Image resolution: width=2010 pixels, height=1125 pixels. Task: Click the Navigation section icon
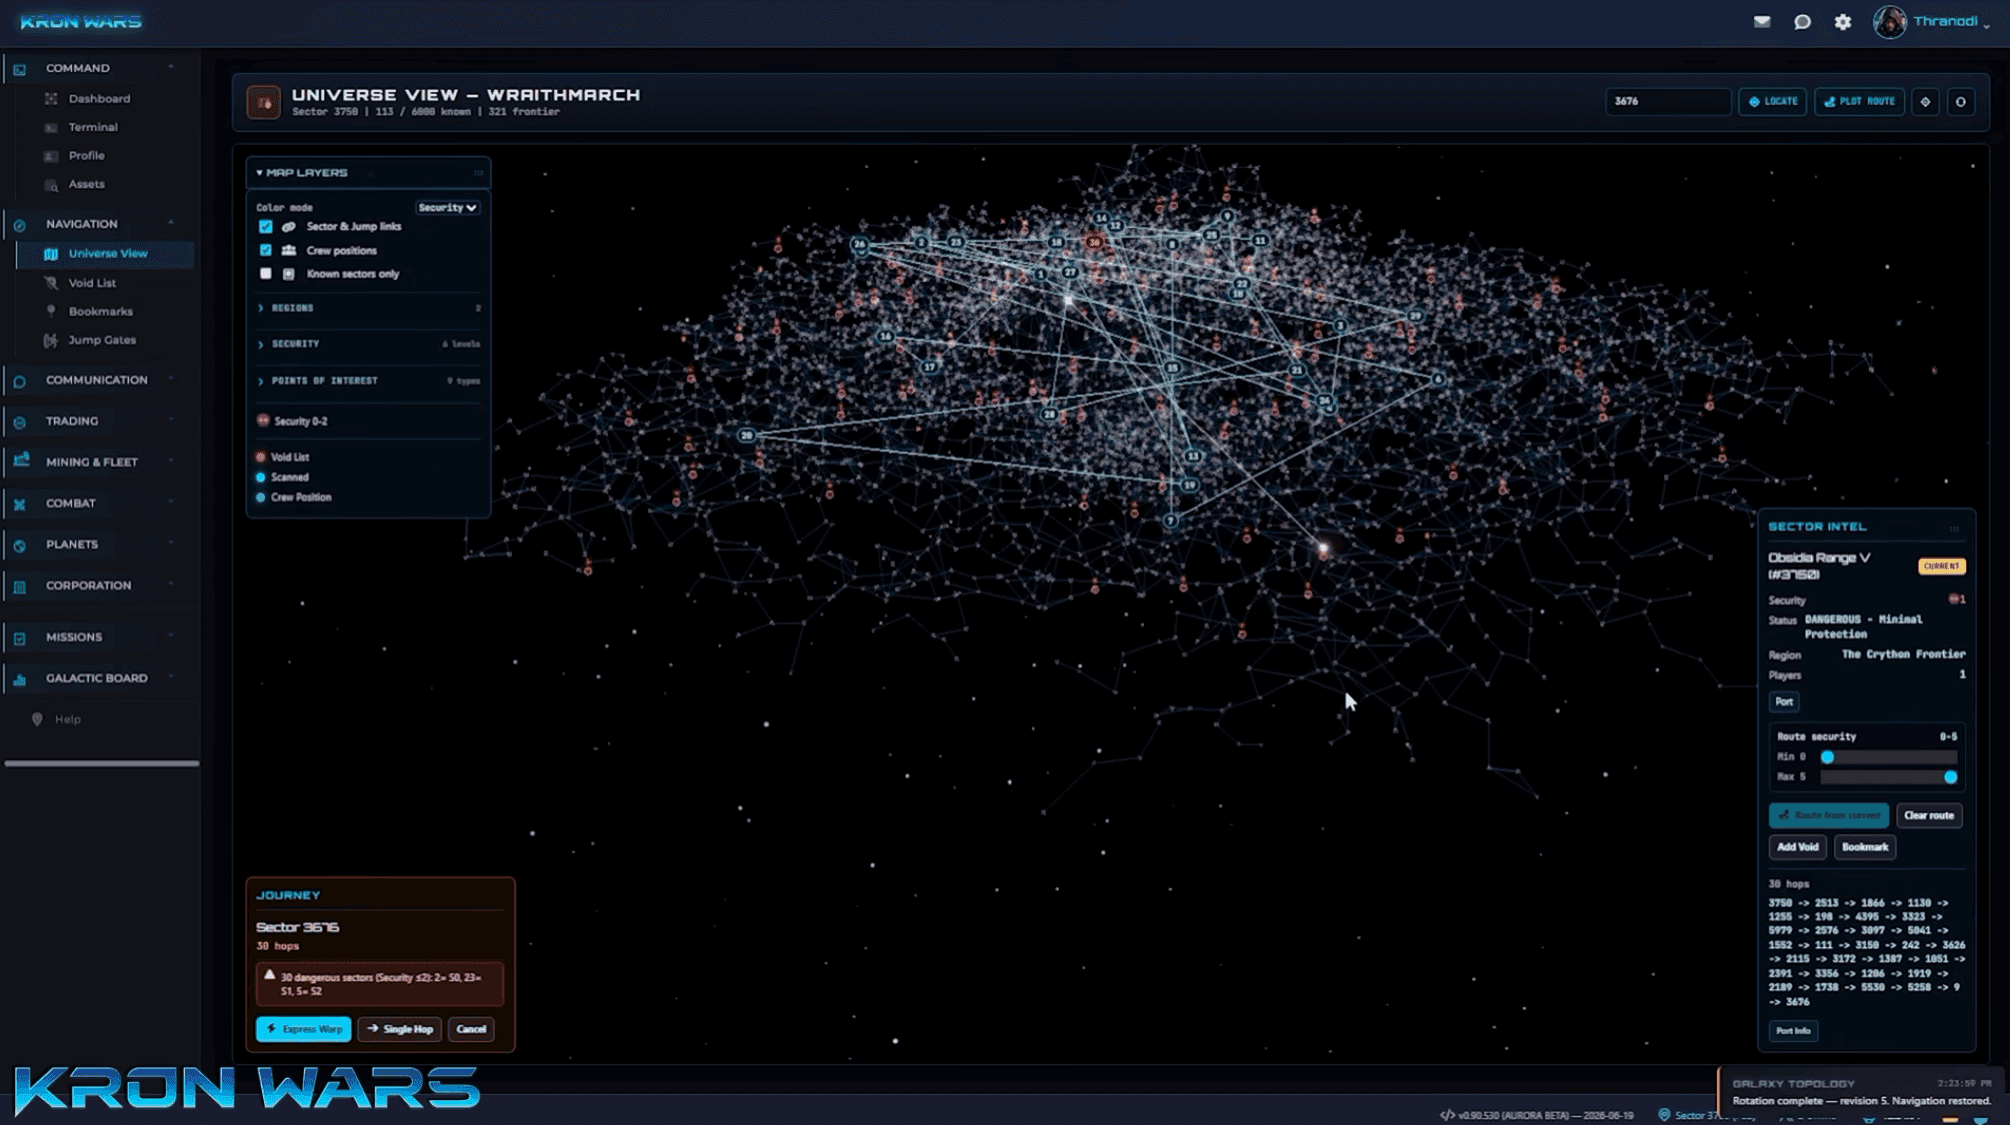19,225
